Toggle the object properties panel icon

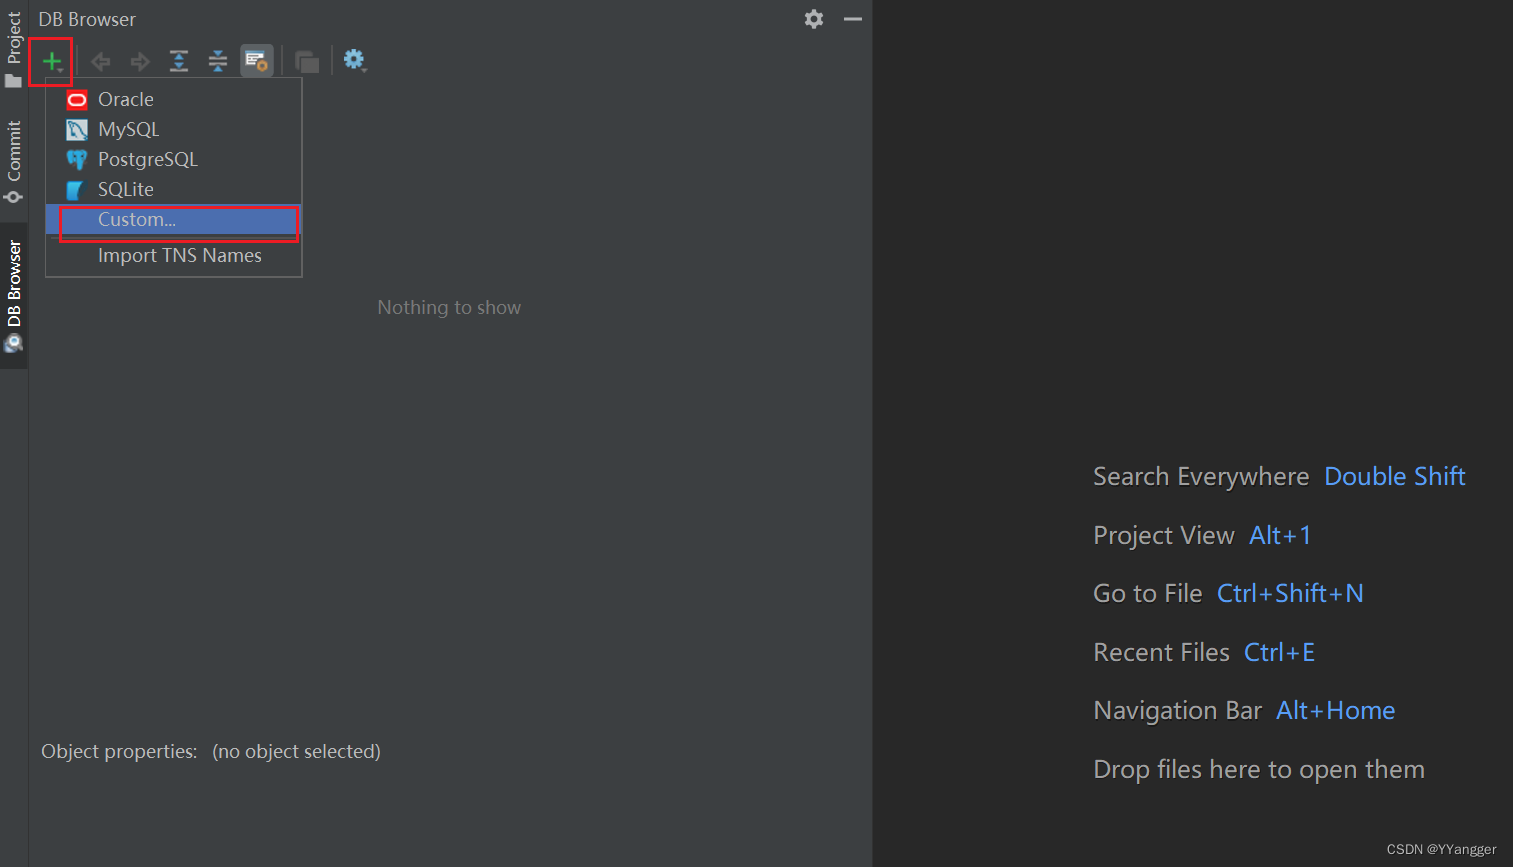coord(257,61)
